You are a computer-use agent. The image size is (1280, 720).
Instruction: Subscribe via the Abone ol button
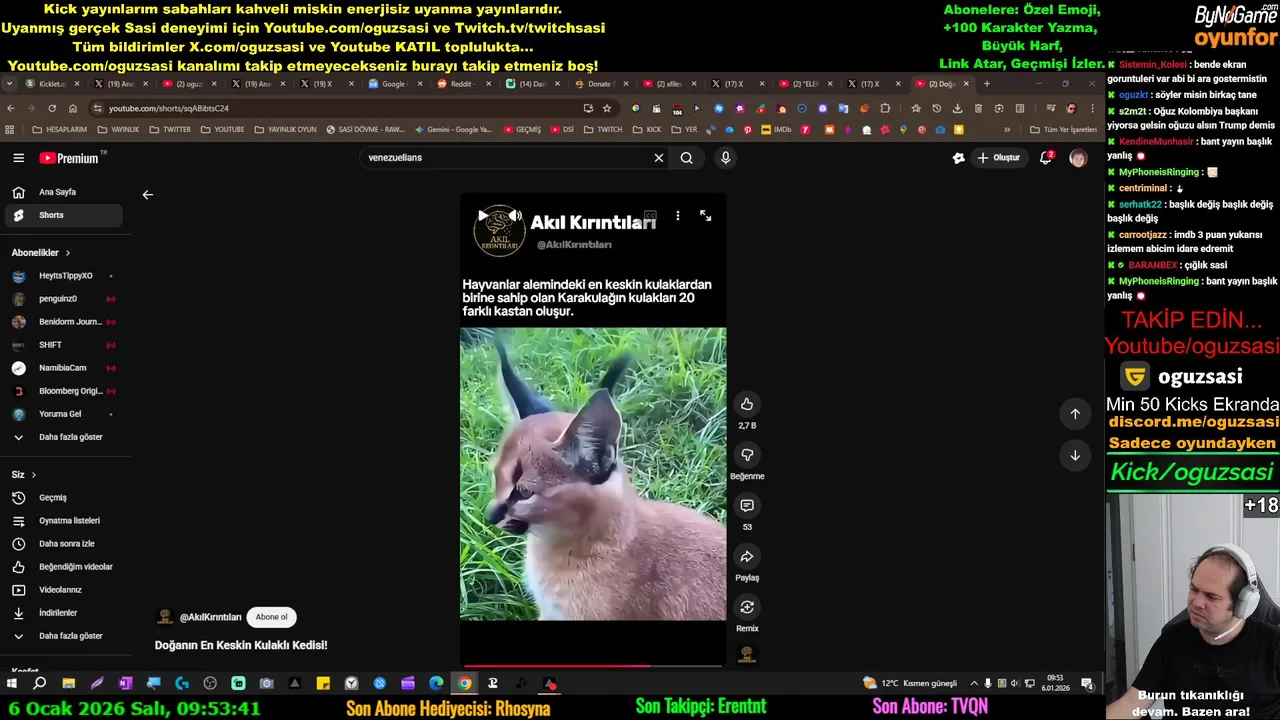(x=271, y=617)
